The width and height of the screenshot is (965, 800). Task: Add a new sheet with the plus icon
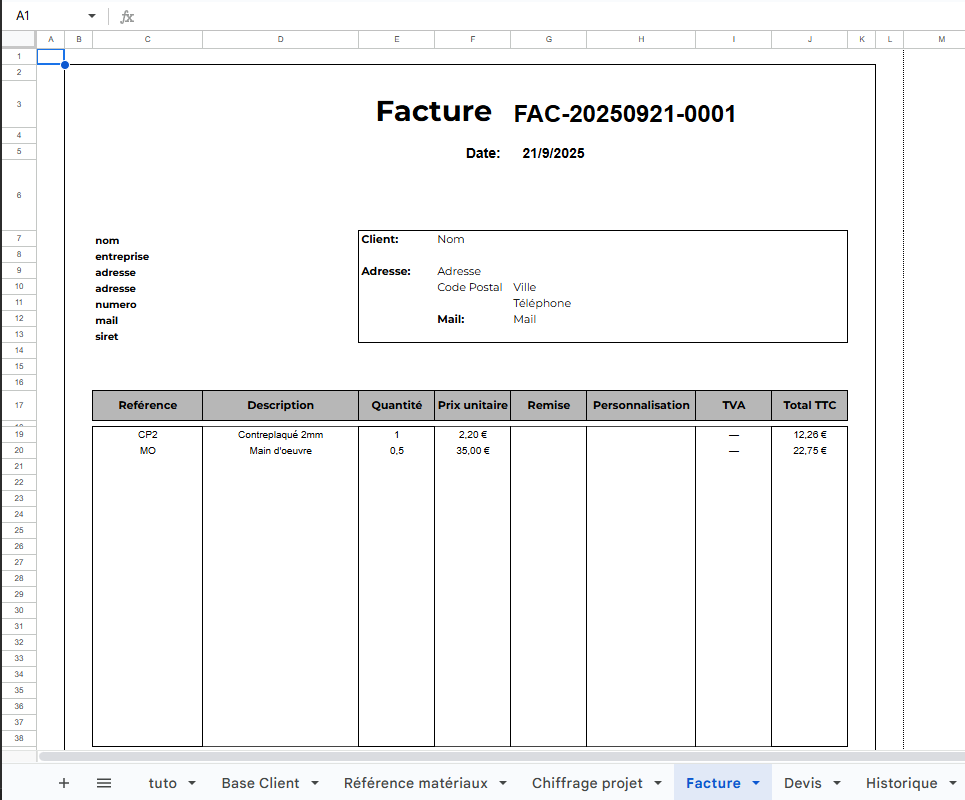[x=64, y=783]
